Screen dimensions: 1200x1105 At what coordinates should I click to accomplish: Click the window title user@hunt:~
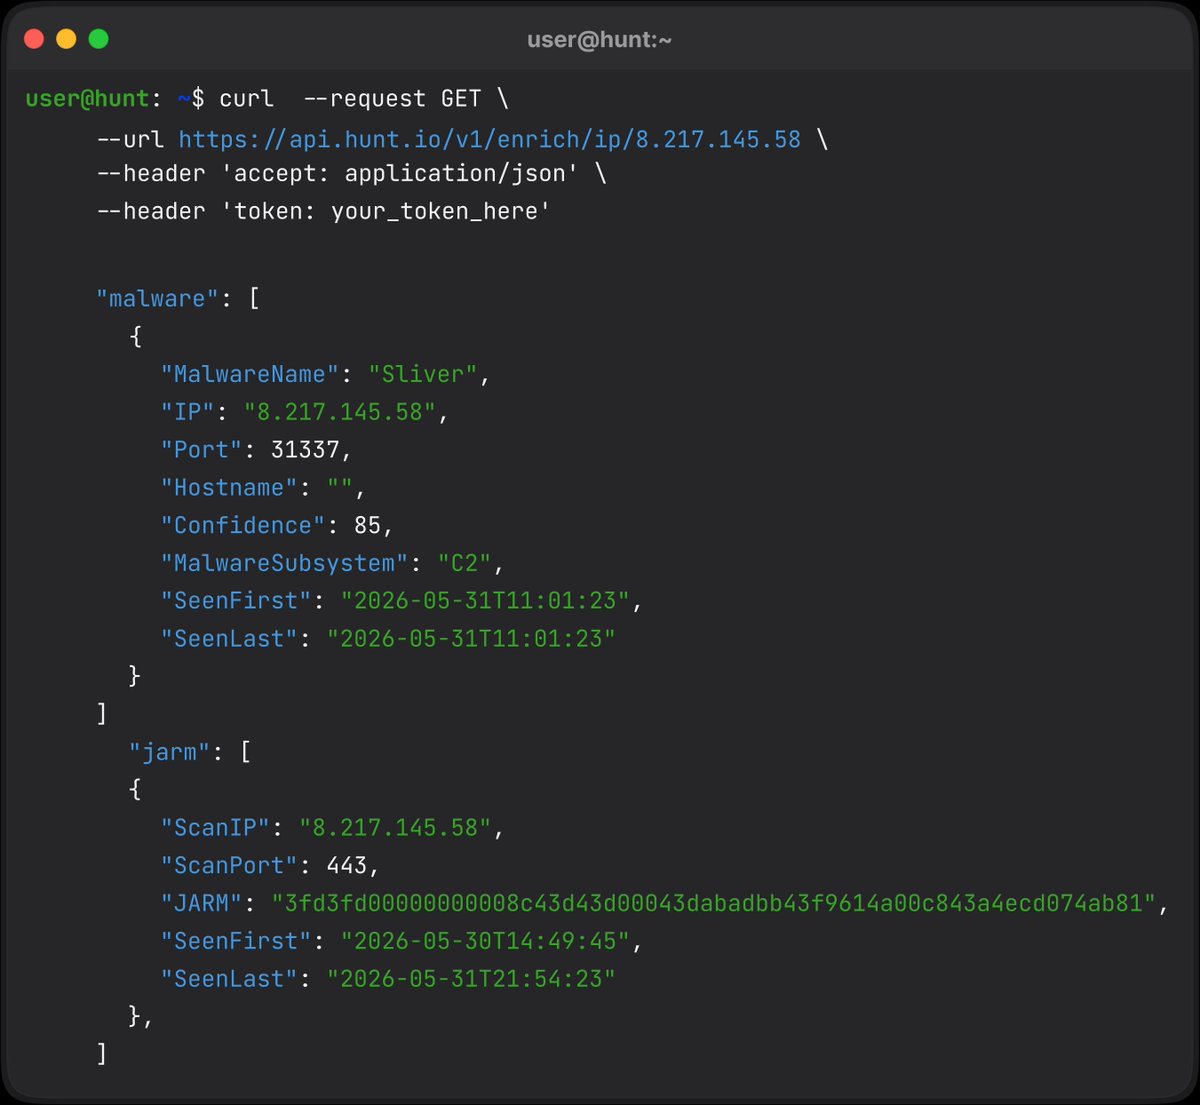point(600,40)
